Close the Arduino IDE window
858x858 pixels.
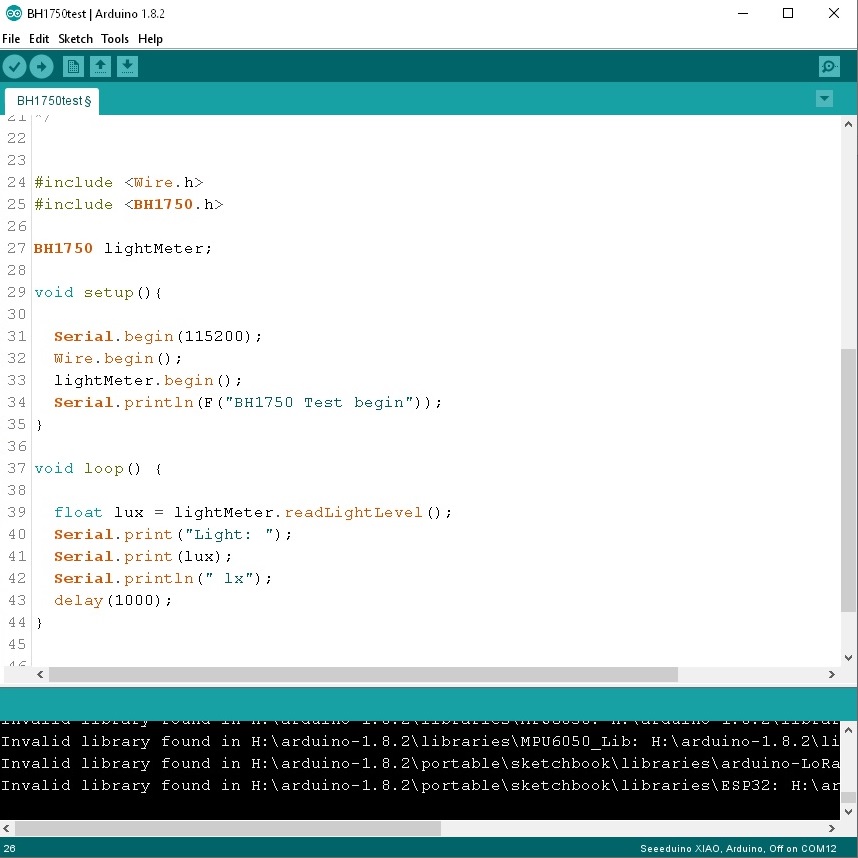[x=834, y=13]
